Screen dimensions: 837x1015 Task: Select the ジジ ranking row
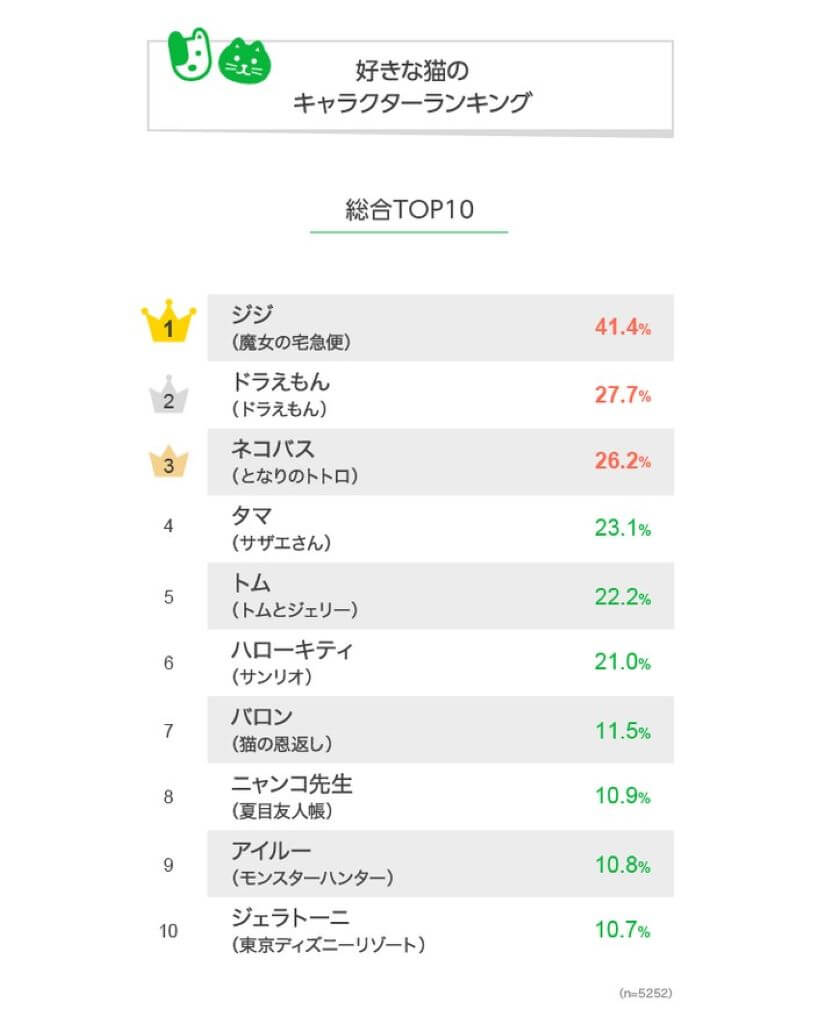pyautogui.click(x=440, y=327)
